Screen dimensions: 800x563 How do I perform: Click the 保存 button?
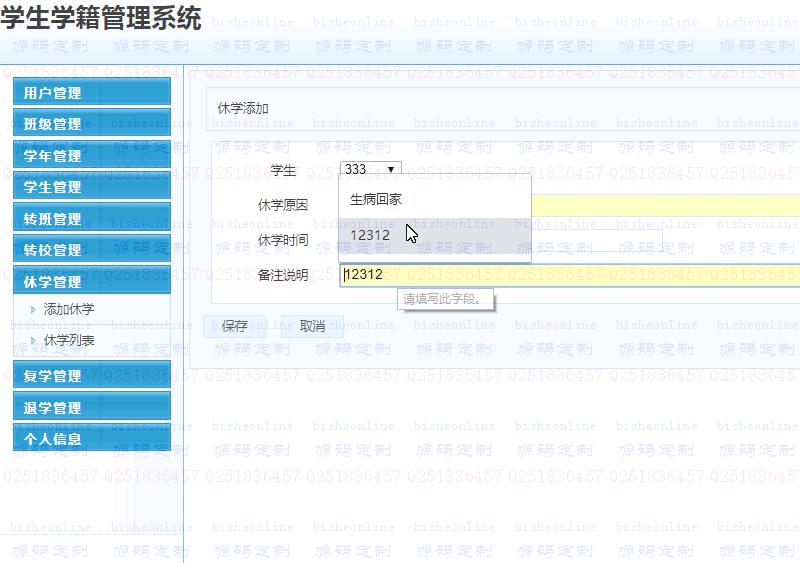[x=234, y=326]
